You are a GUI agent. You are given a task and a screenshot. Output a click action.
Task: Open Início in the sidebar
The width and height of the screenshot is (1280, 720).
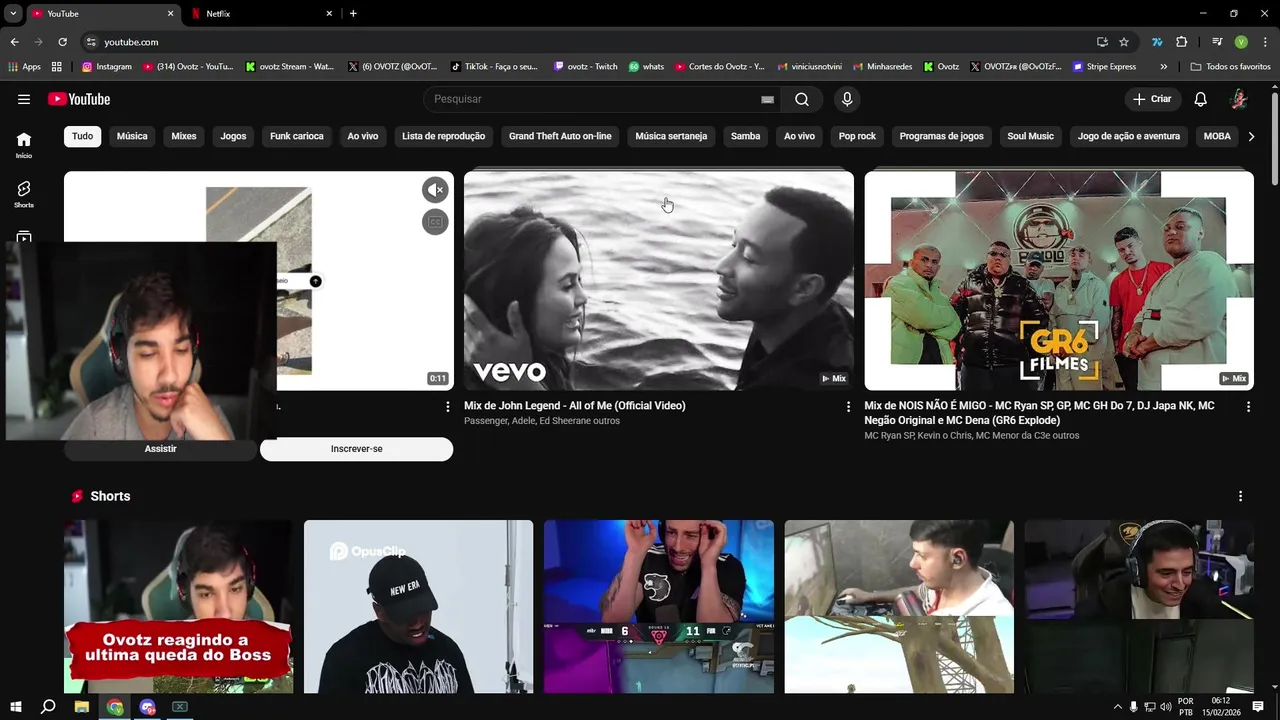(24, 145)
